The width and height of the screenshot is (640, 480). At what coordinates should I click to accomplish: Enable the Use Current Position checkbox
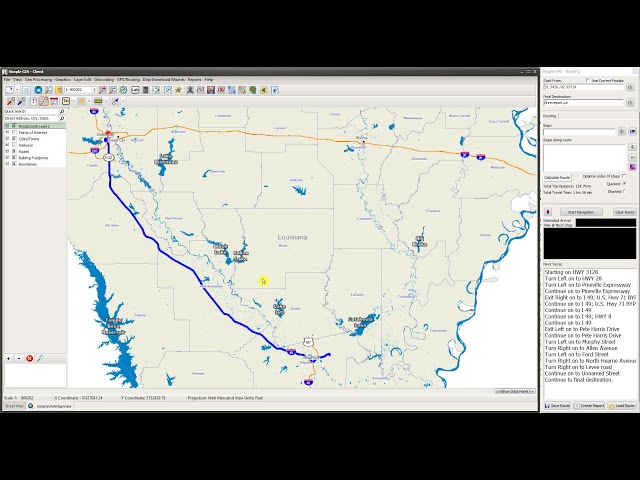(588, 80)
